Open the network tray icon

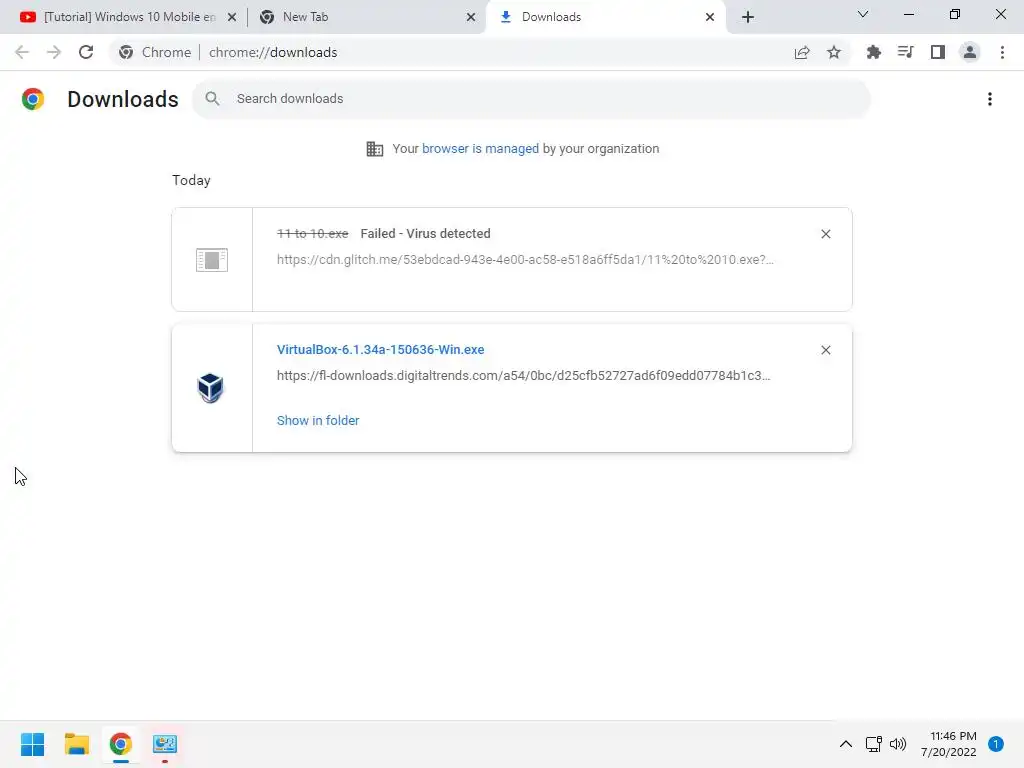873,744
